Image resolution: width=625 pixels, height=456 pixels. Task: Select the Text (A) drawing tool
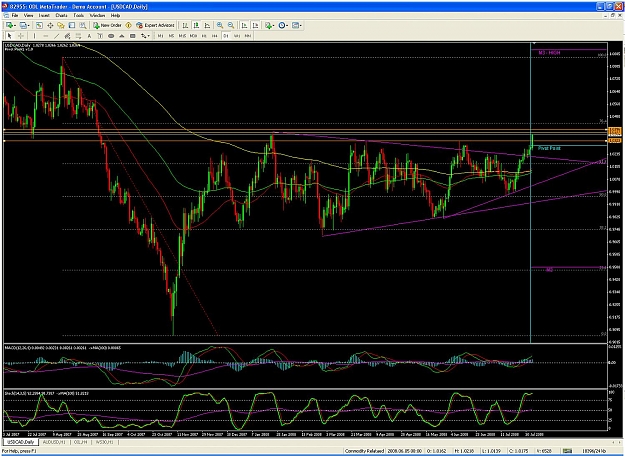pos(89,36)
